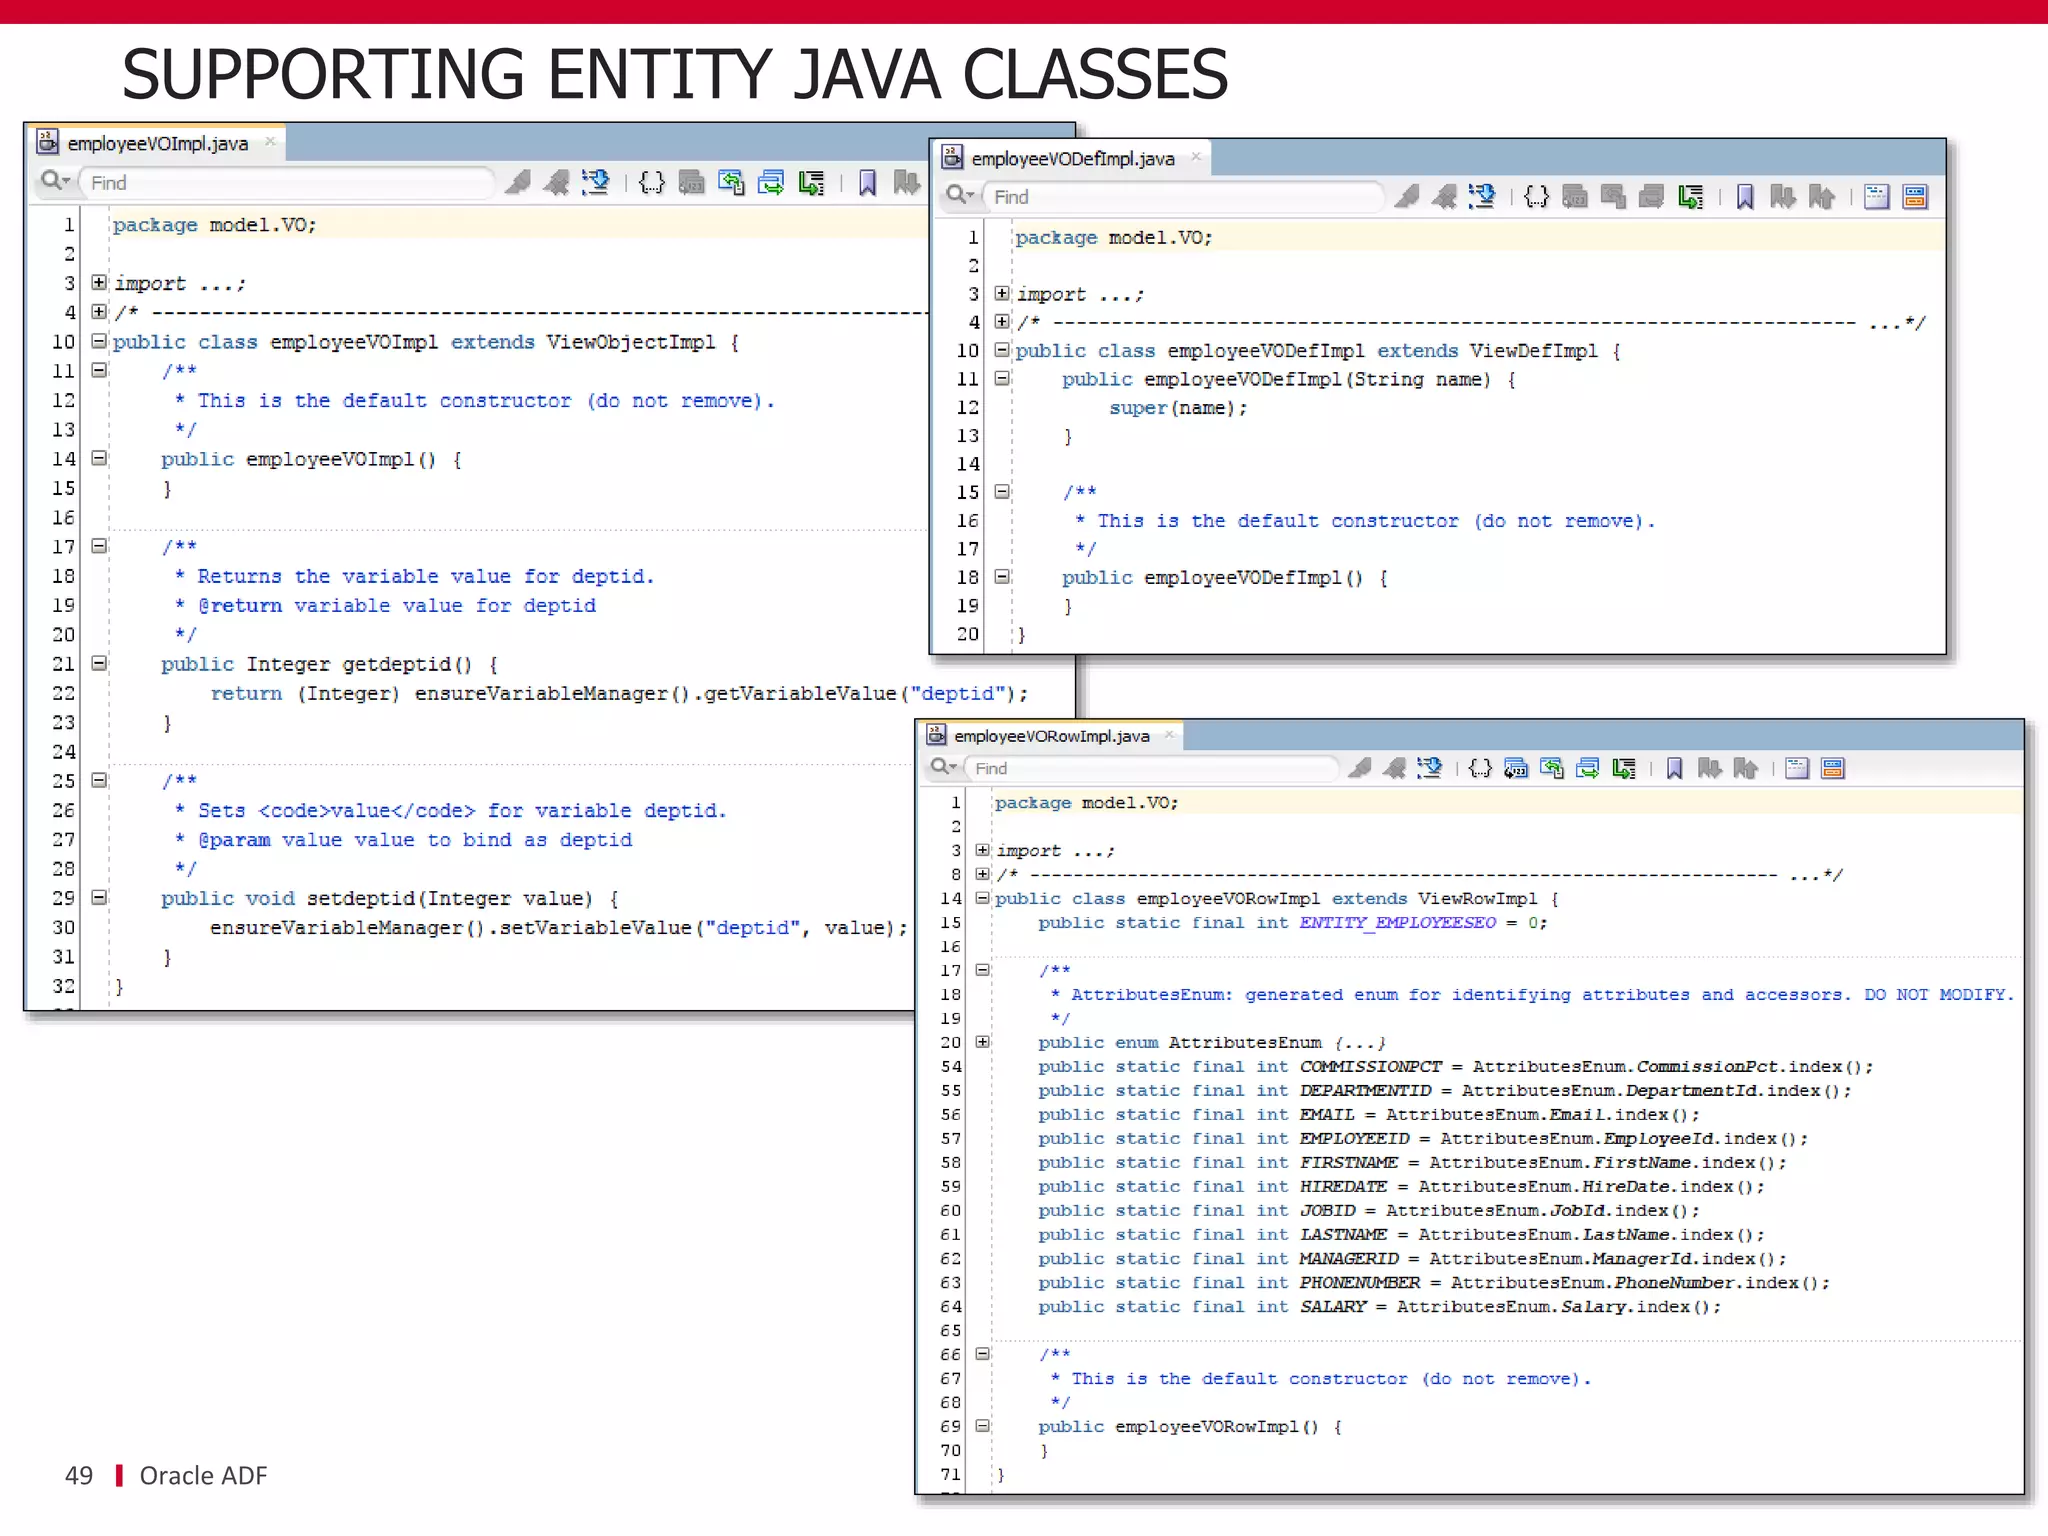
Task: Select the employeeVODefImpl.java tab
Action: pos(1072,158)
